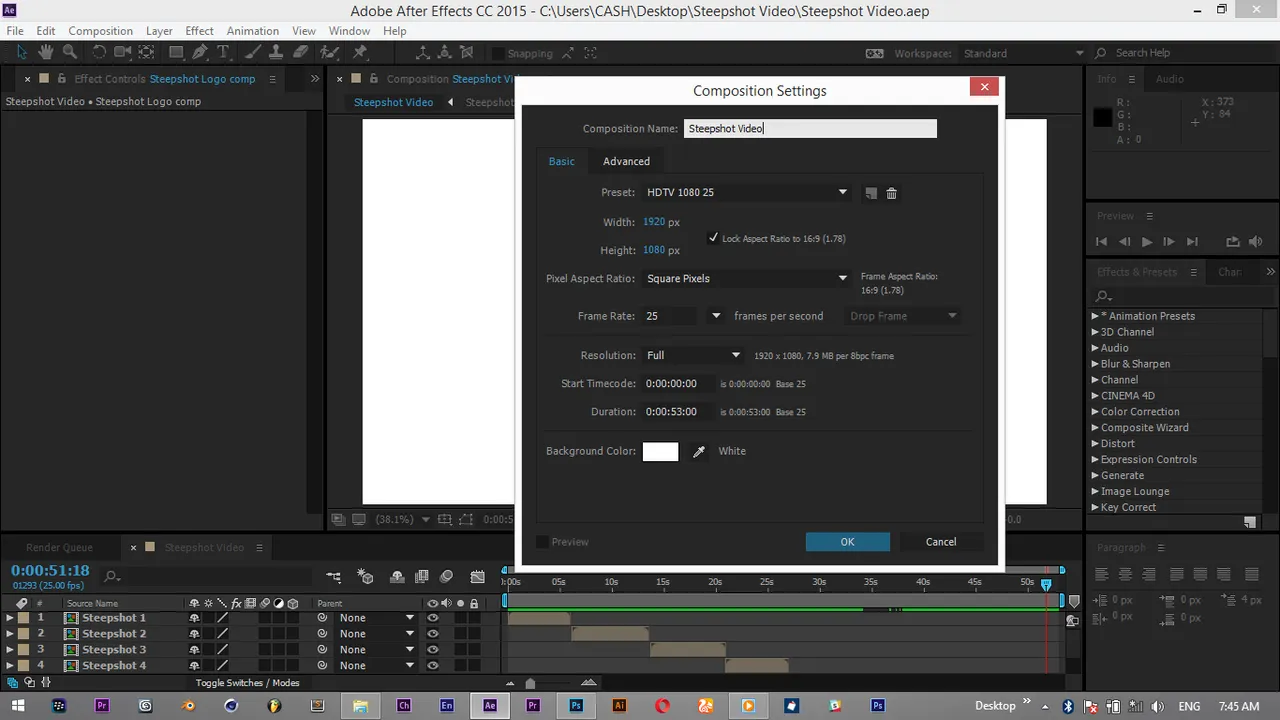This screenshot has height=720, width=1280.
Task: Select the Horizontal Type tool
Action: tap(223, 53)
